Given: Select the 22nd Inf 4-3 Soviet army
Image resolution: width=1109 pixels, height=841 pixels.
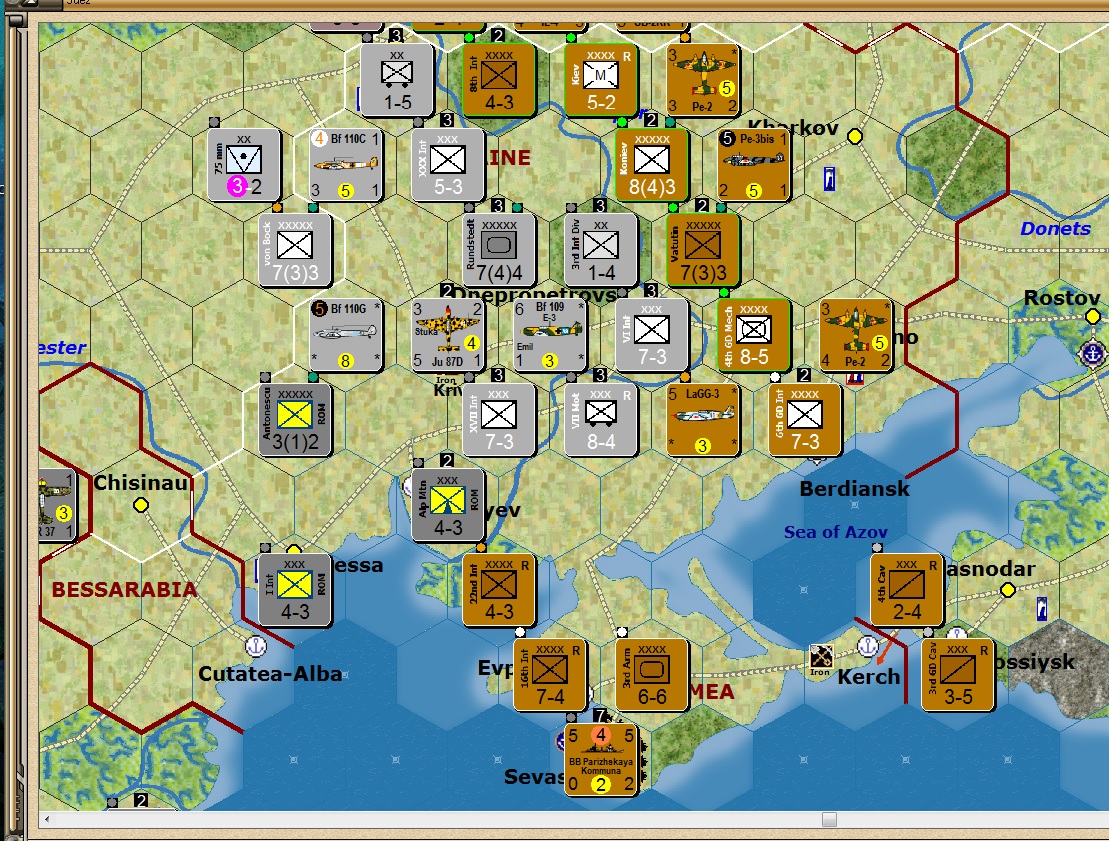Looking at the screenshot, I should click(499, 590).
